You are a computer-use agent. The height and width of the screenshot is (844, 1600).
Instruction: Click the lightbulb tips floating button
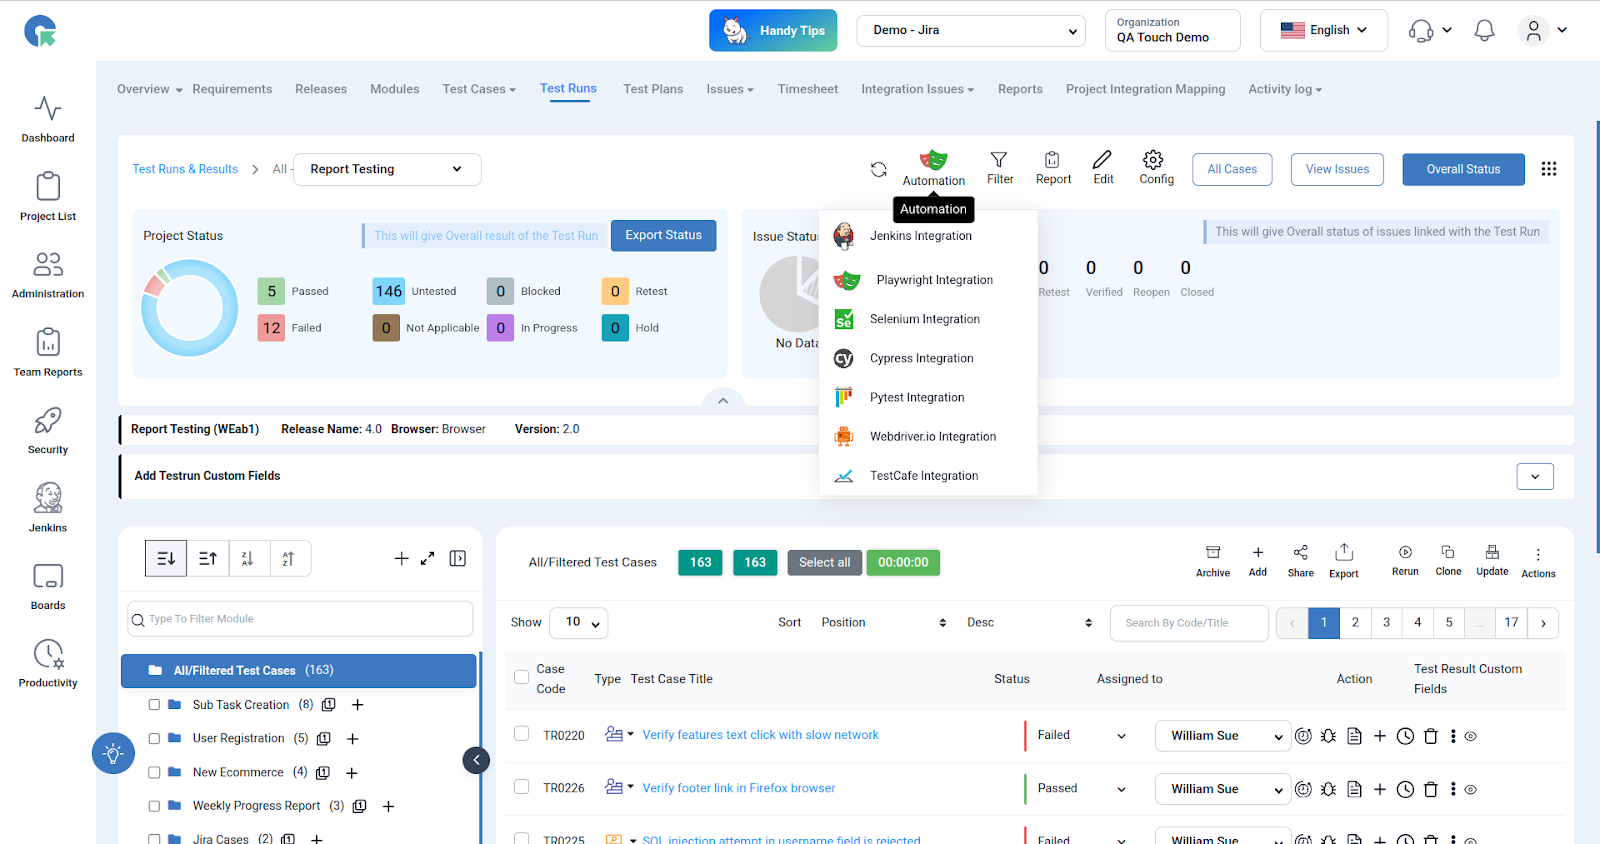tap(113, 753)
